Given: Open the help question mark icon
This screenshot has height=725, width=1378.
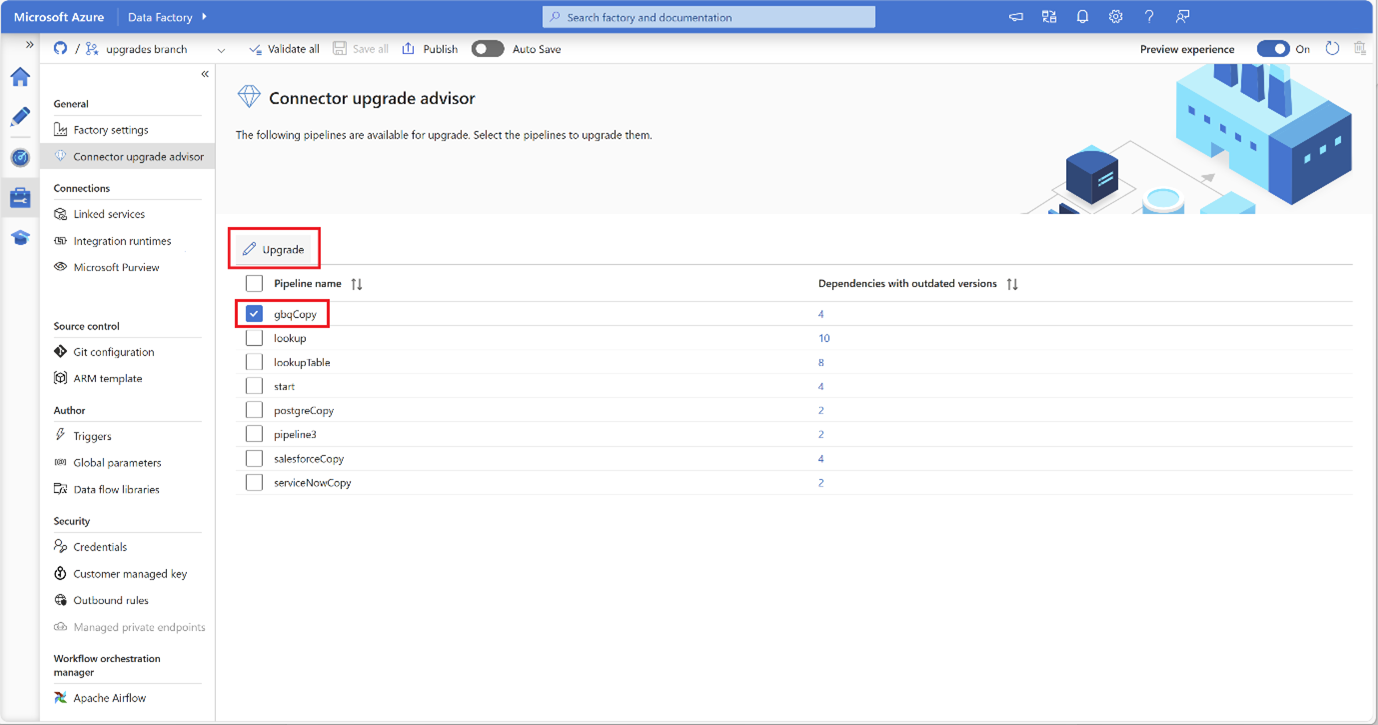Looking at the screenshot, I should point(1149,17).
